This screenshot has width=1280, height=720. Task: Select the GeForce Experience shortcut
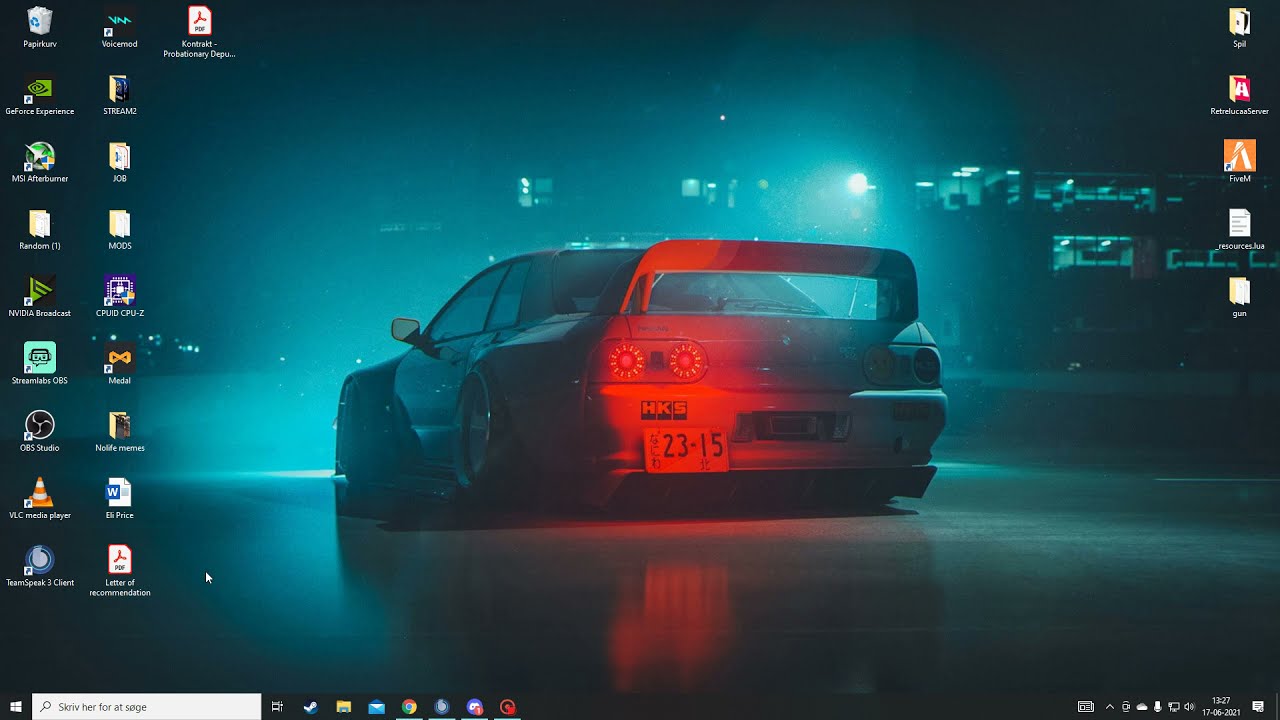point(40,95)
